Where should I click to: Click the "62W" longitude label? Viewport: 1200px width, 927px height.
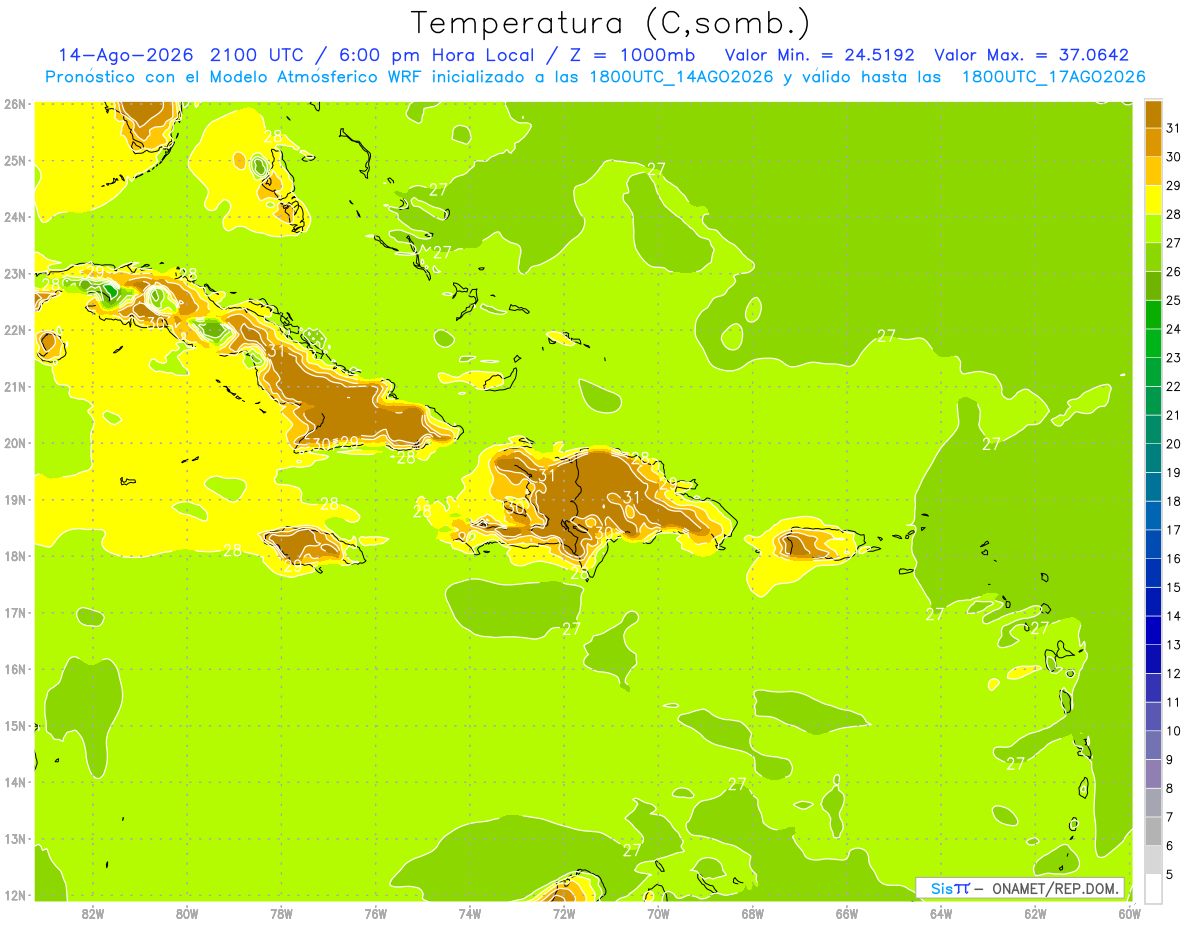(x=1035, y=913)
